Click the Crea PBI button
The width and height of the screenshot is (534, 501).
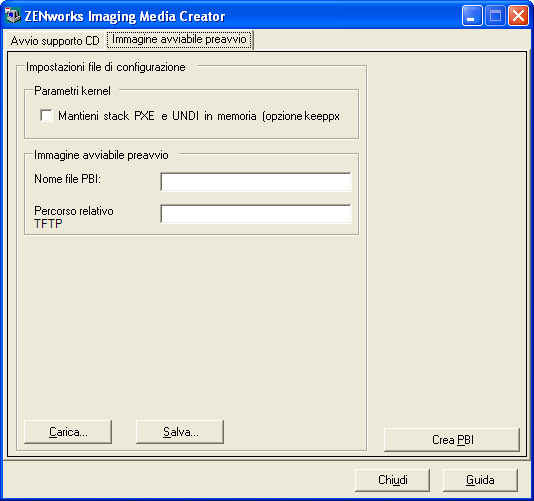(452, 440)
